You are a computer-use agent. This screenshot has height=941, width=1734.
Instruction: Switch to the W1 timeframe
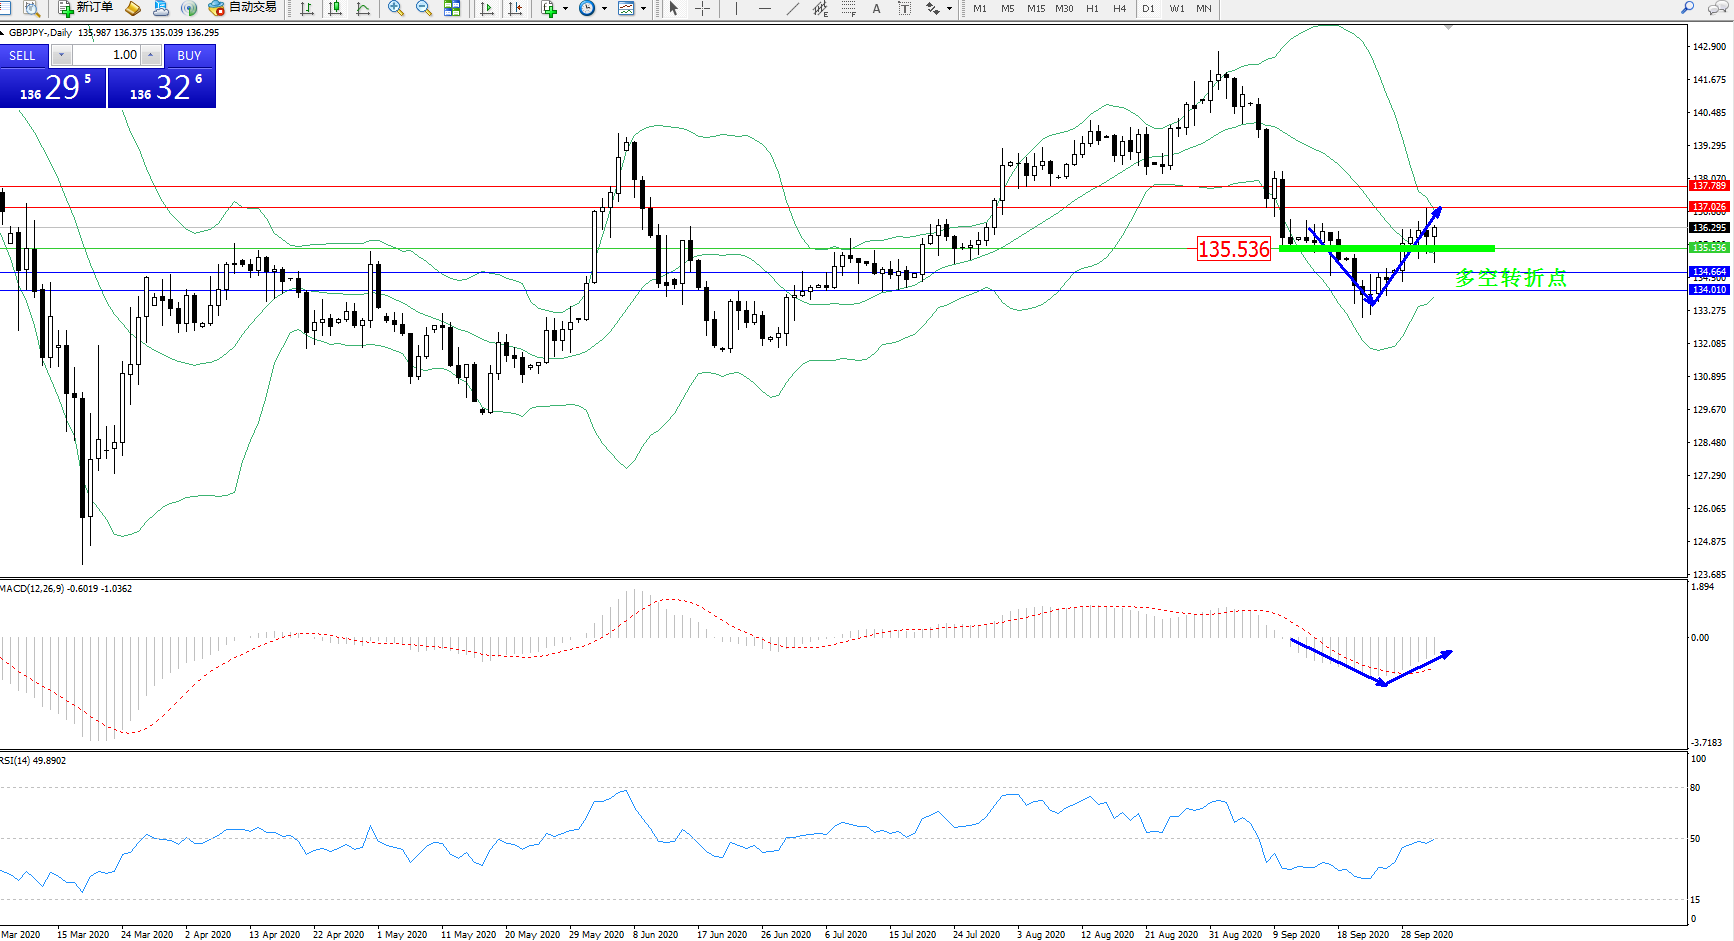click(1177, 8)
